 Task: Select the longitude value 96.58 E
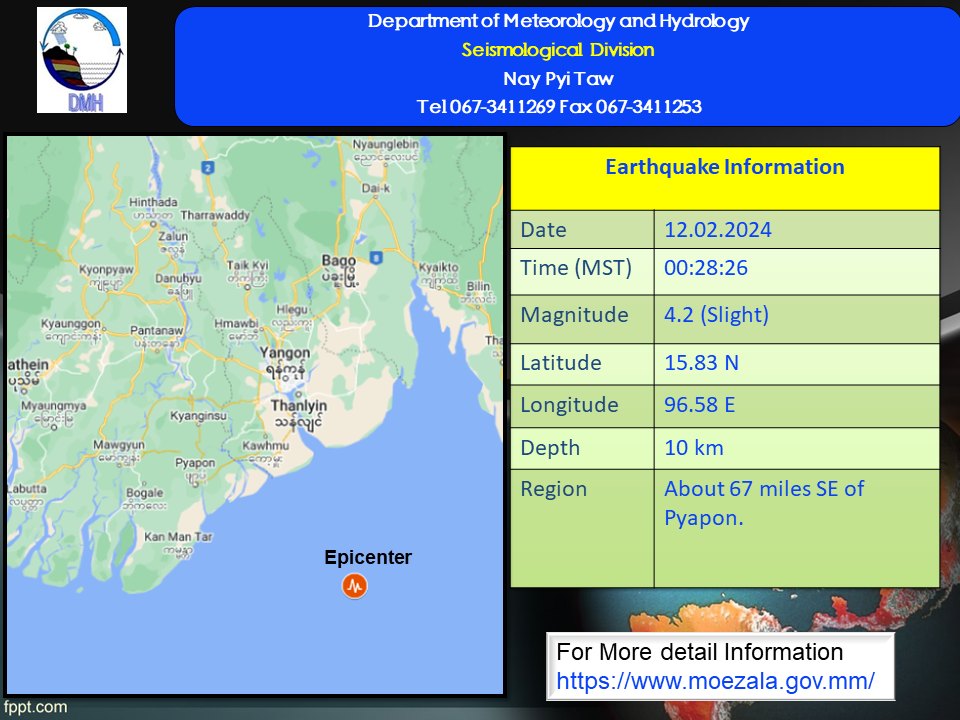tap(701, 405)
